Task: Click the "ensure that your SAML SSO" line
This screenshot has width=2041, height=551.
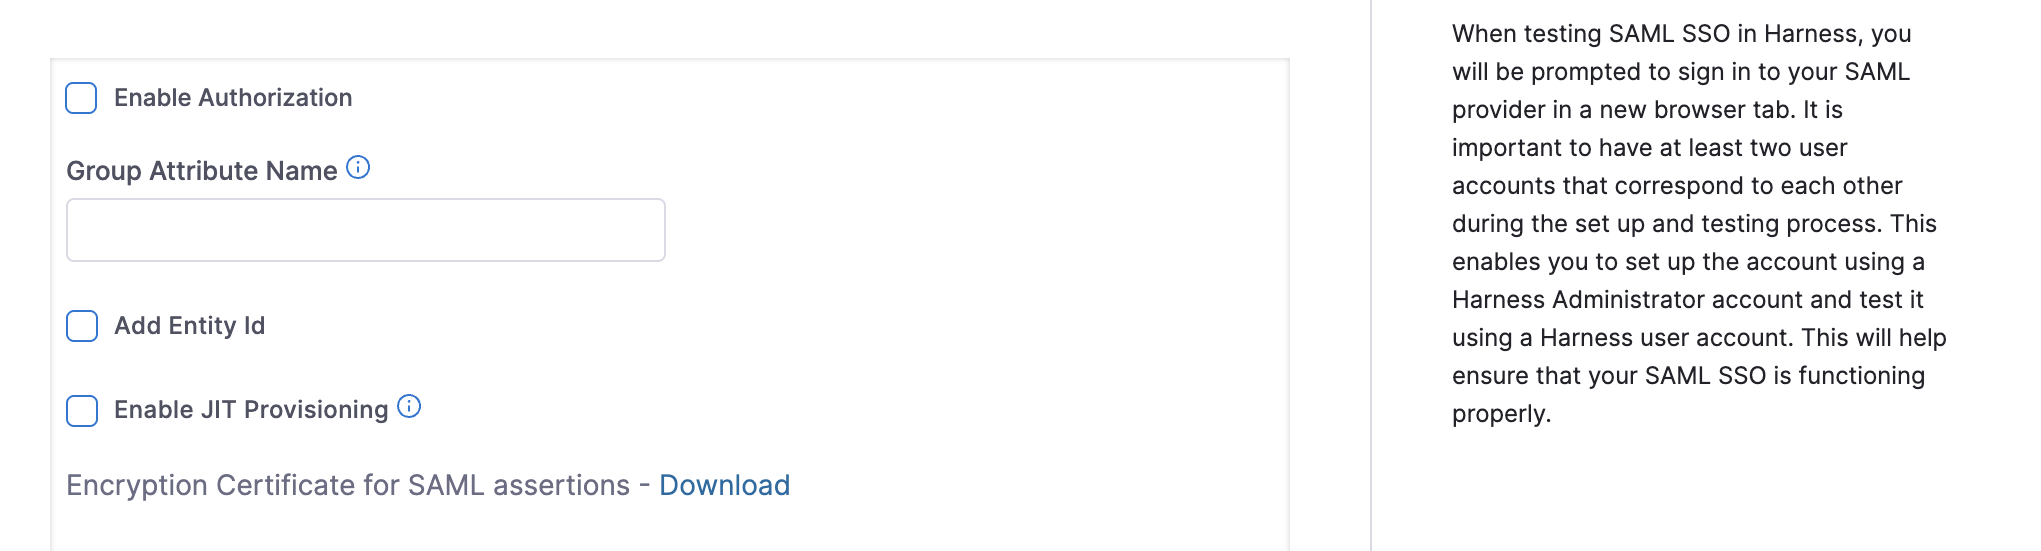Action: point(1688,376)
